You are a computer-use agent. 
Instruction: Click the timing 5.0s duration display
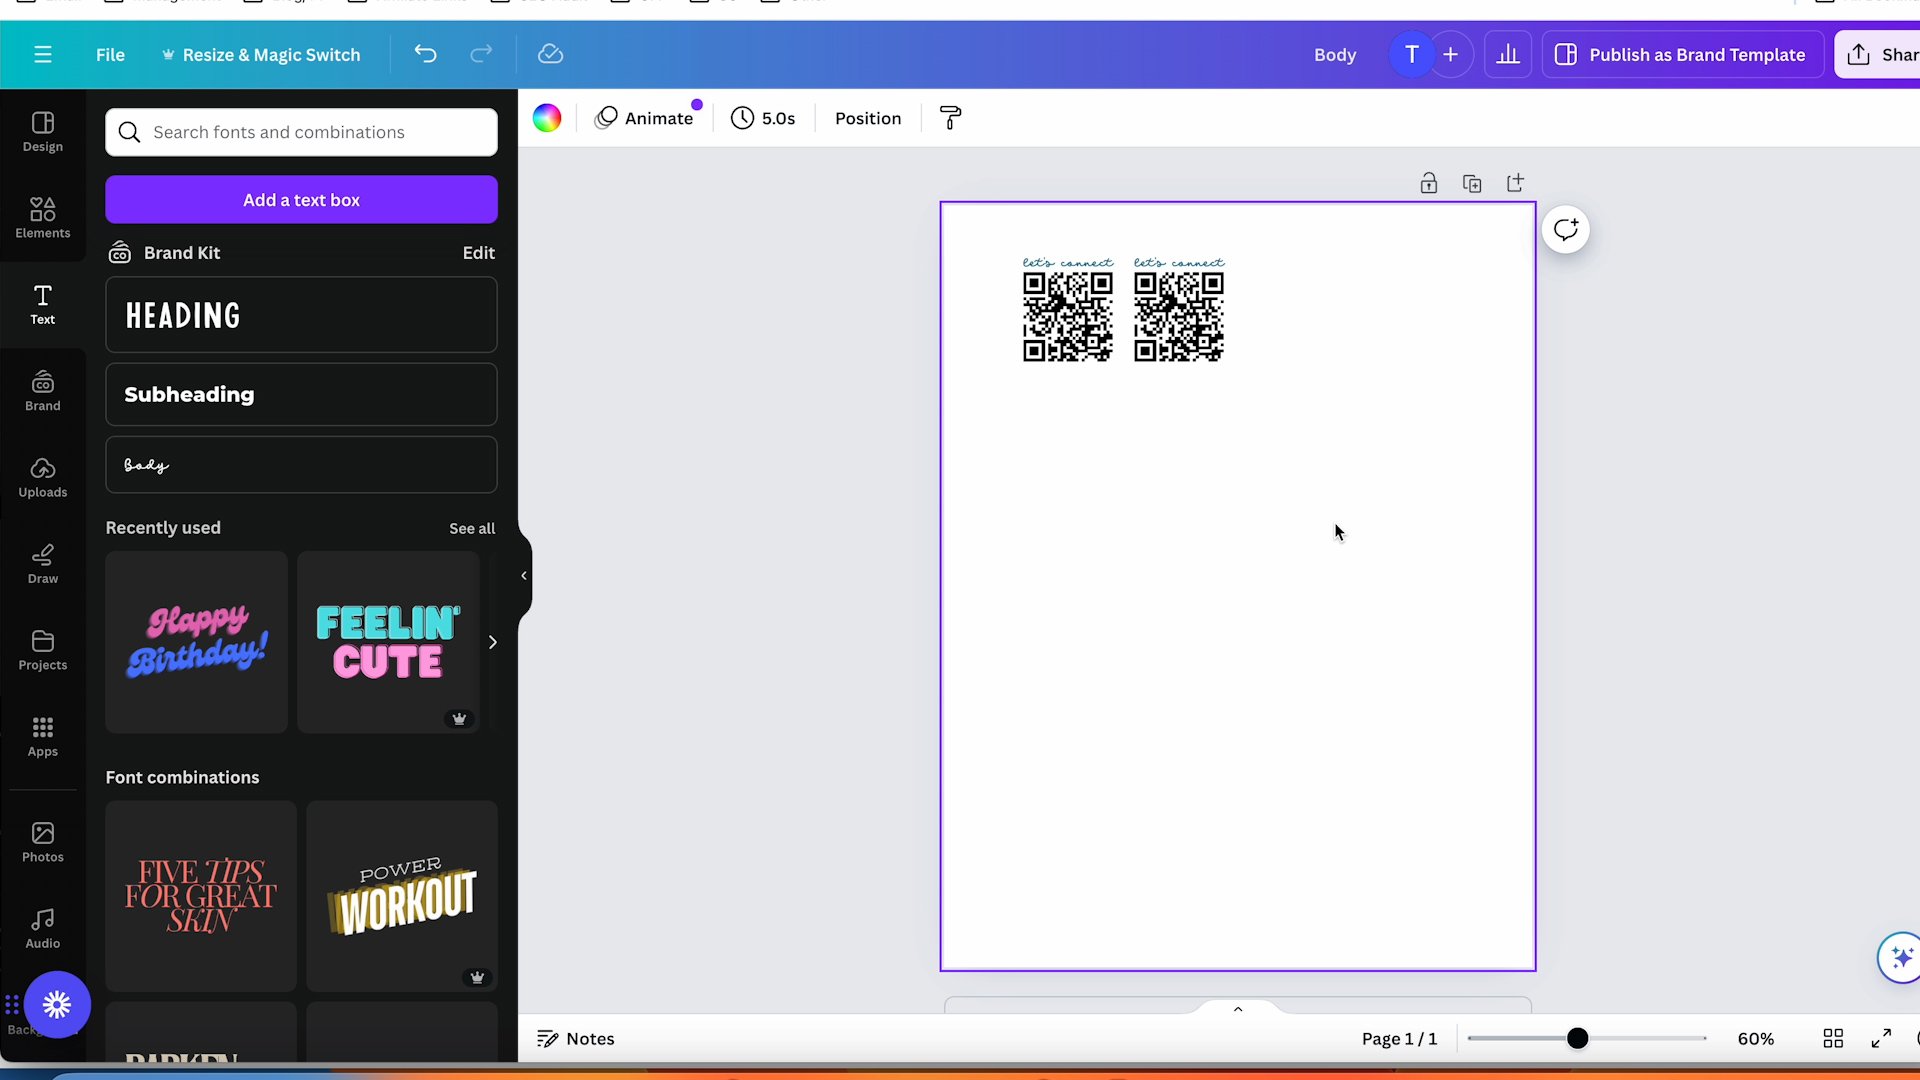click(x=765, y=119)
